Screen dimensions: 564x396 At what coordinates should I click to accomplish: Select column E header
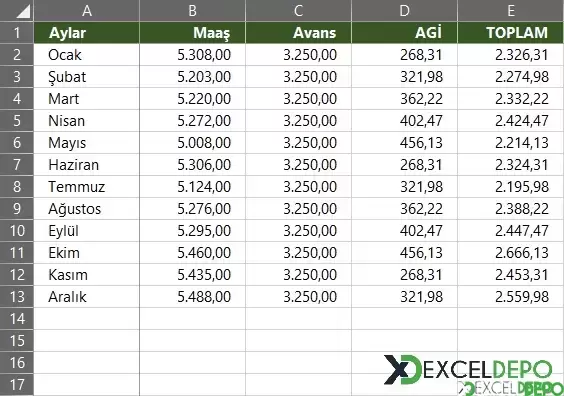(511, 10)
